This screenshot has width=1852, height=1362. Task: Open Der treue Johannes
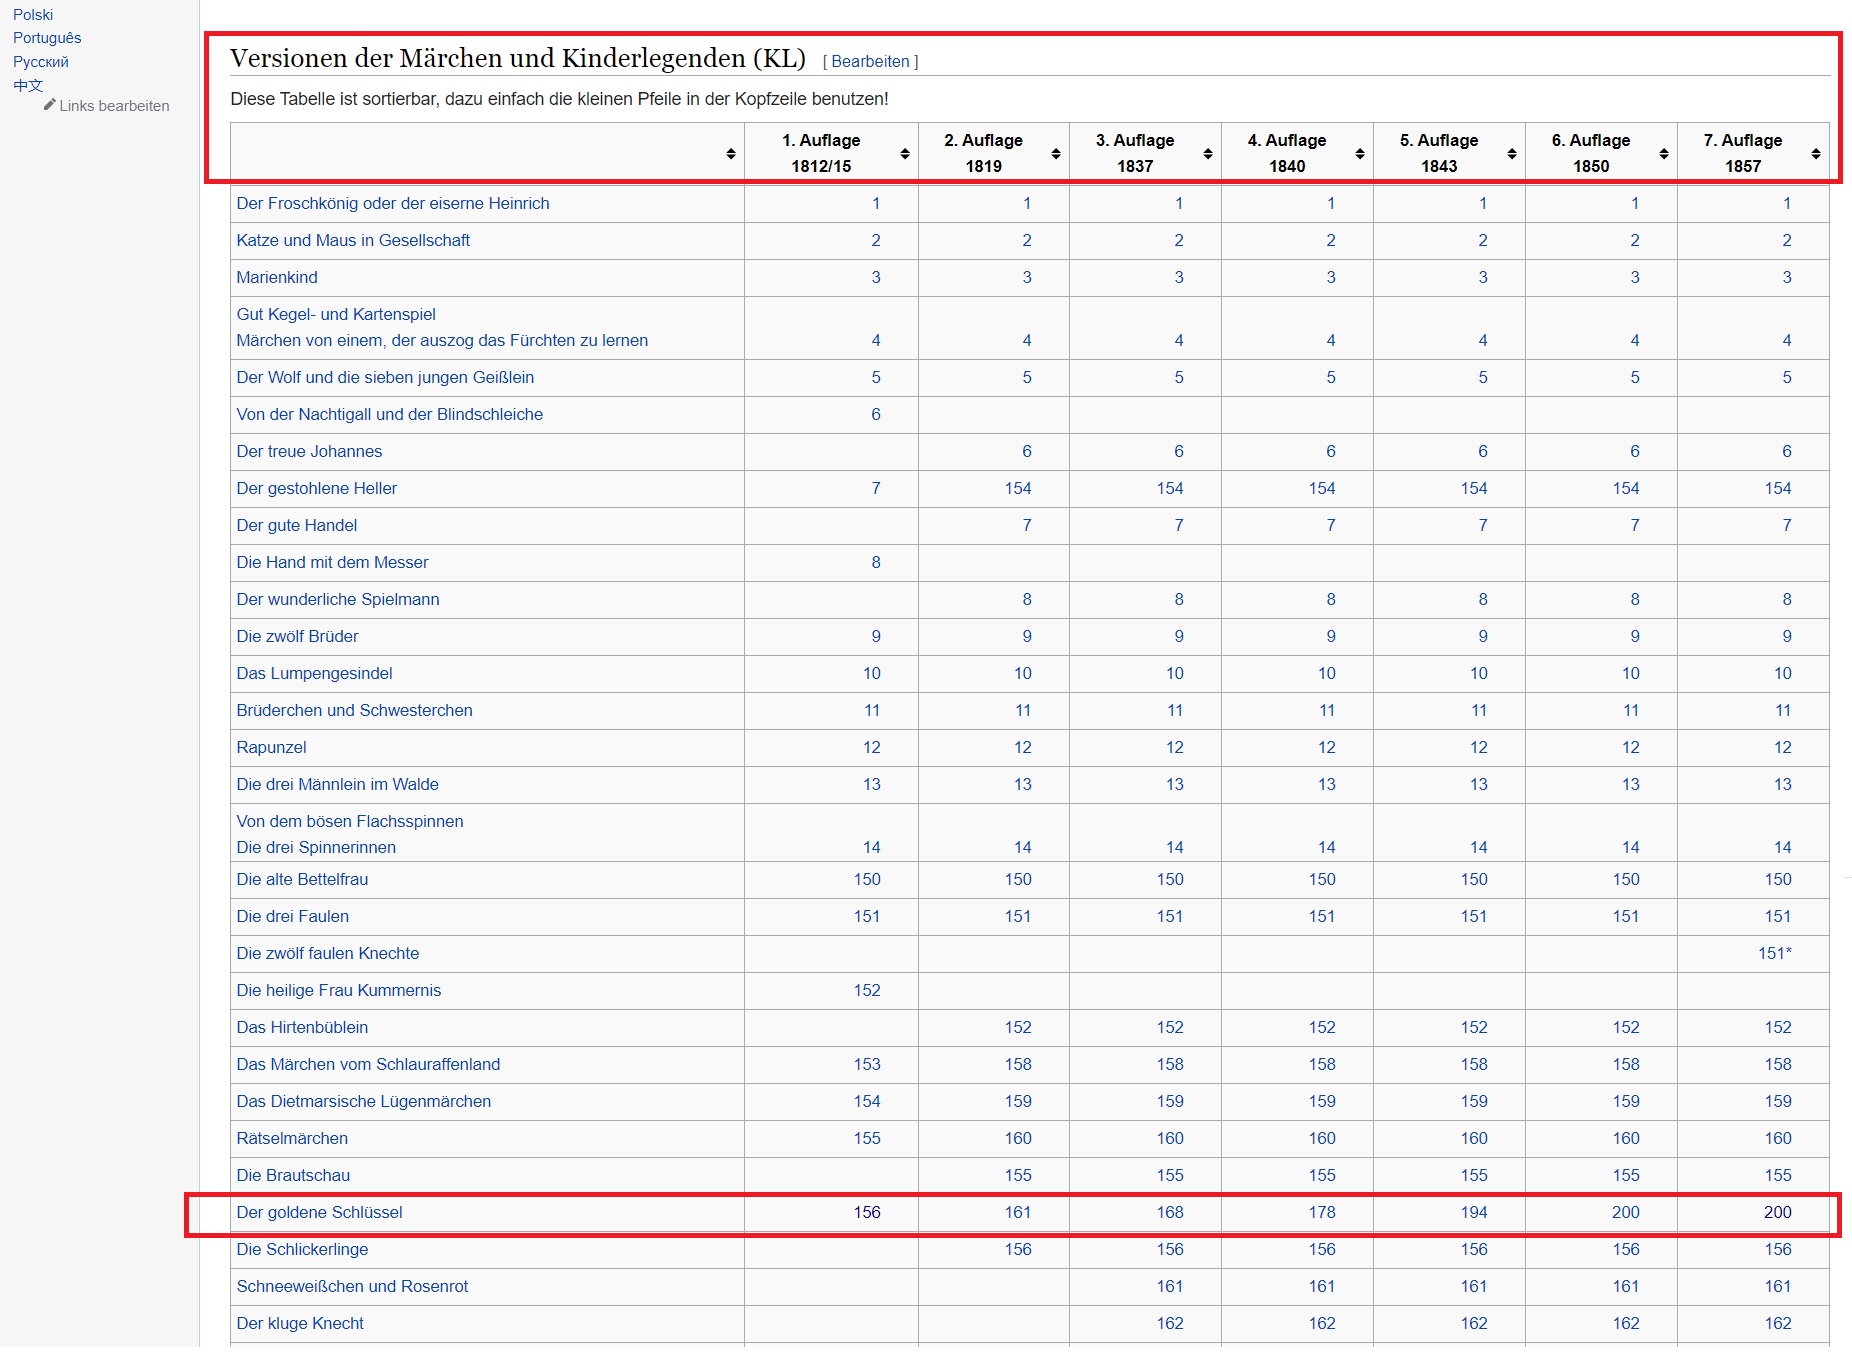click(x=309, y=451)
